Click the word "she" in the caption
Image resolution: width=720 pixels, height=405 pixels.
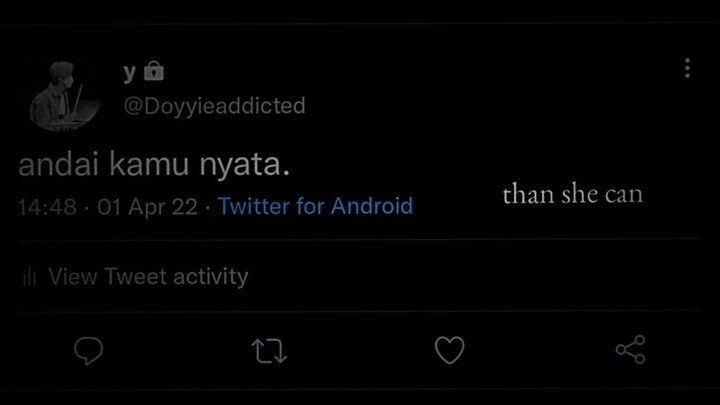[x=579, y=194]
